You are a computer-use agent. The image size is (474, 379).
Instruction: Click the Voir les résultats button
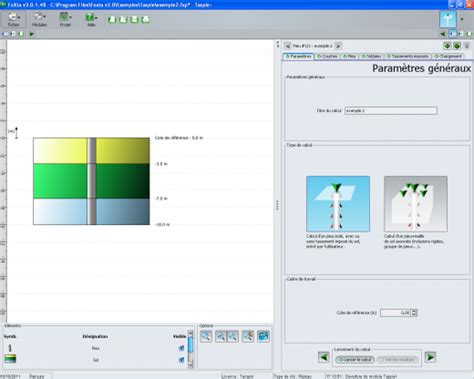tap(398, 360)
